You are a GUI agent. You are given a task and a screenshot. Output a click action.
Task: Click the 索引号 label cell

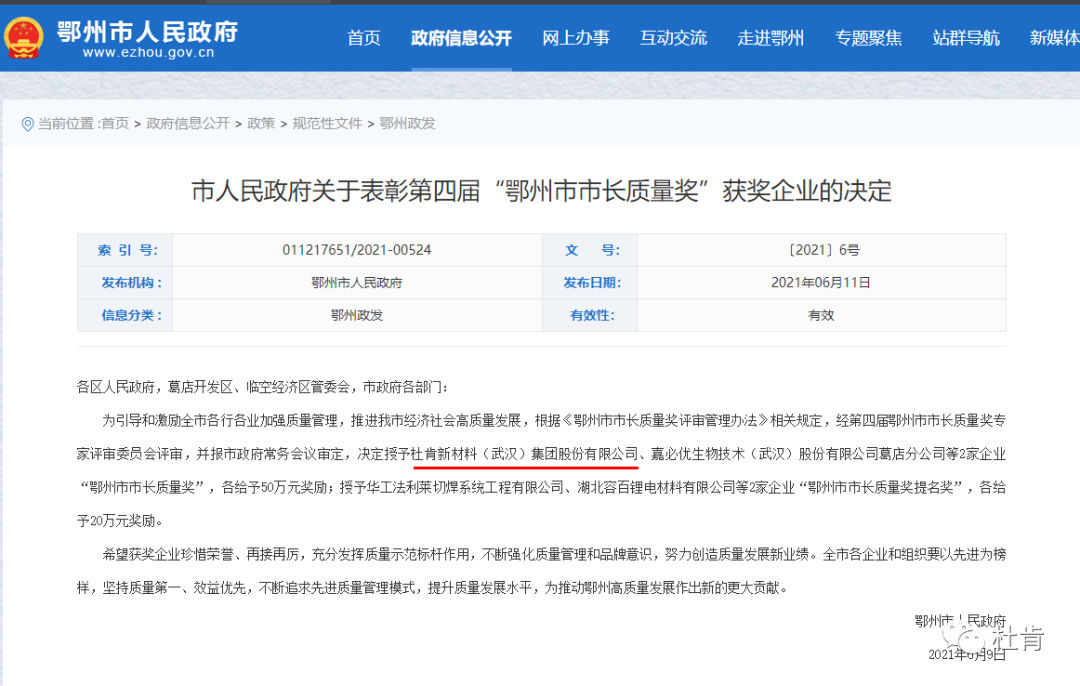[x=127, y=250]
